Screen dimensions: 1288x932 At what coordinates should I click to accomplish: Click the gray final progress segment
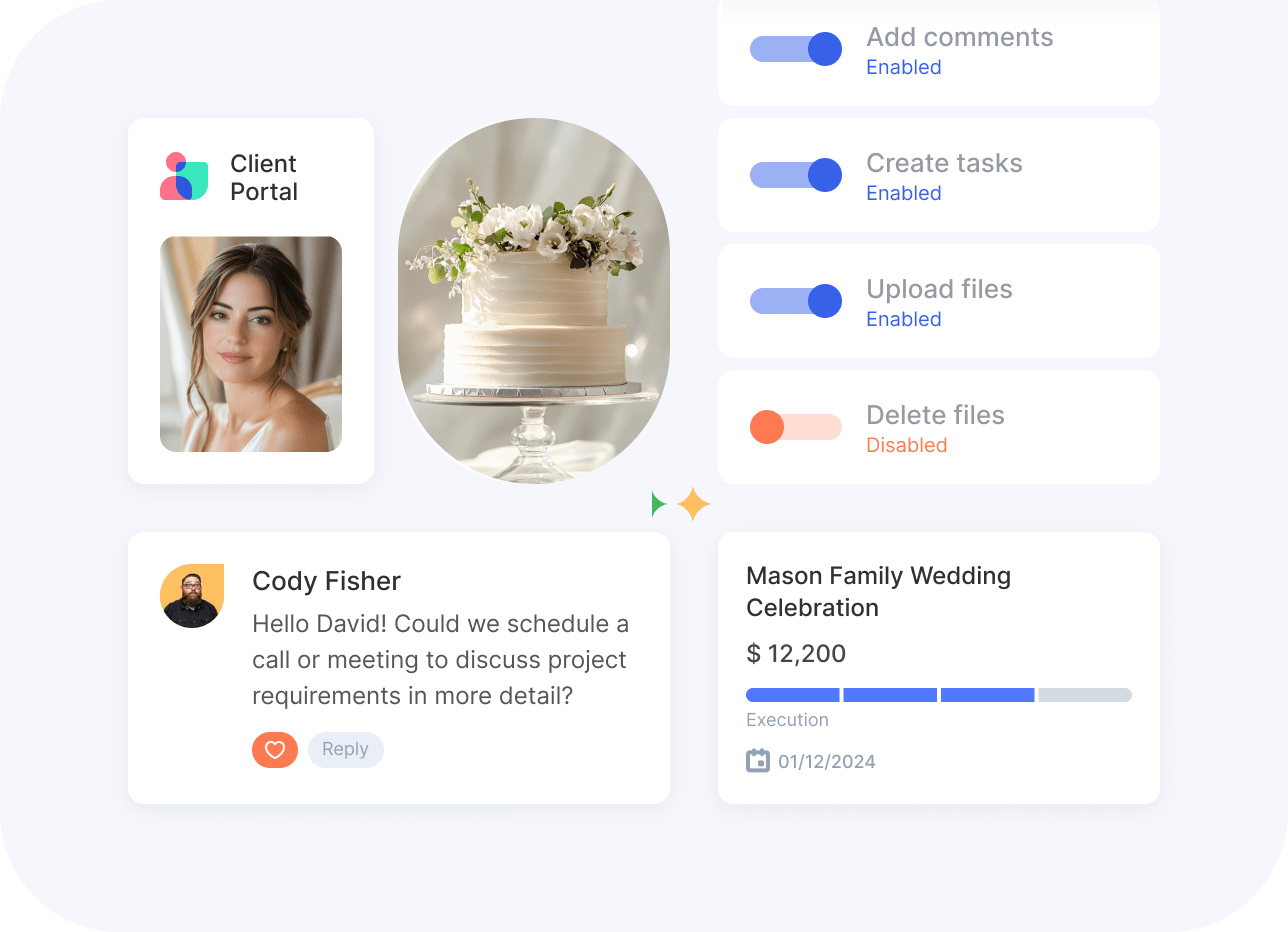[1085, 695]
